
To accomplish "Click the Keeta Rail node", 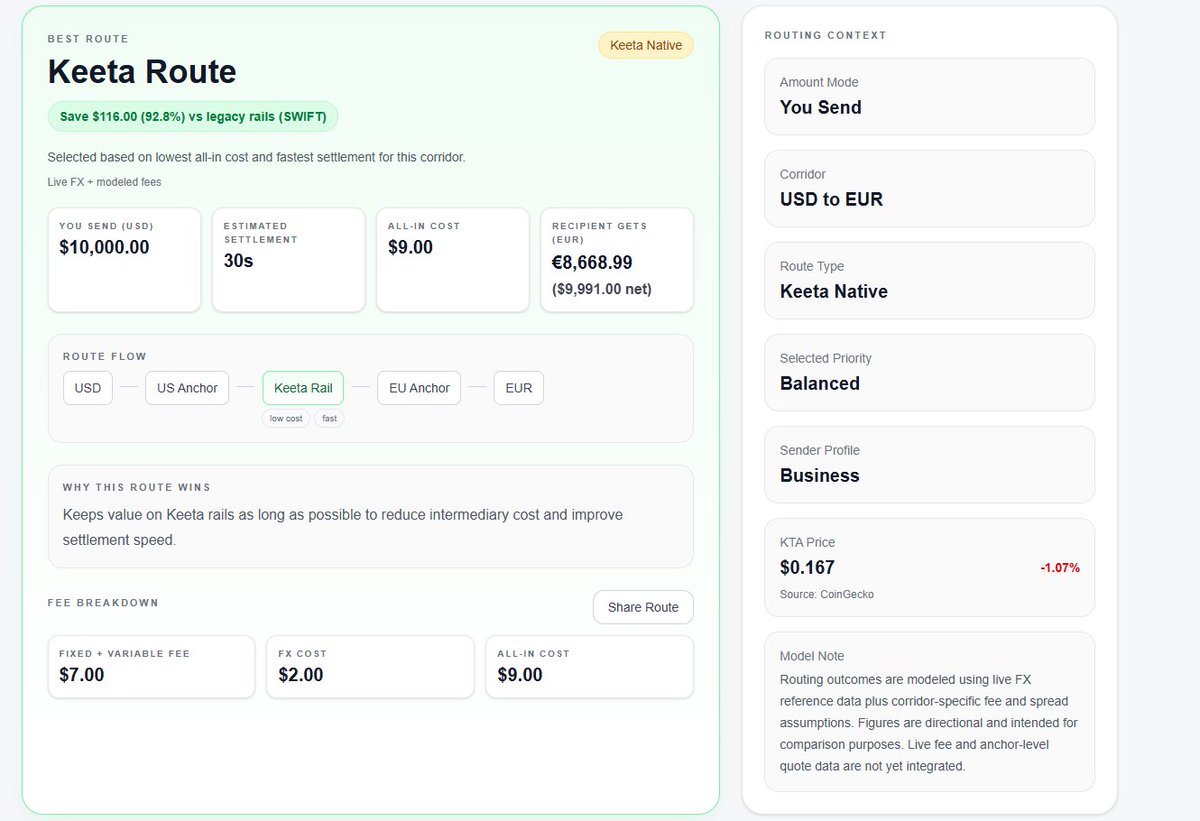I will coord(303,388).
